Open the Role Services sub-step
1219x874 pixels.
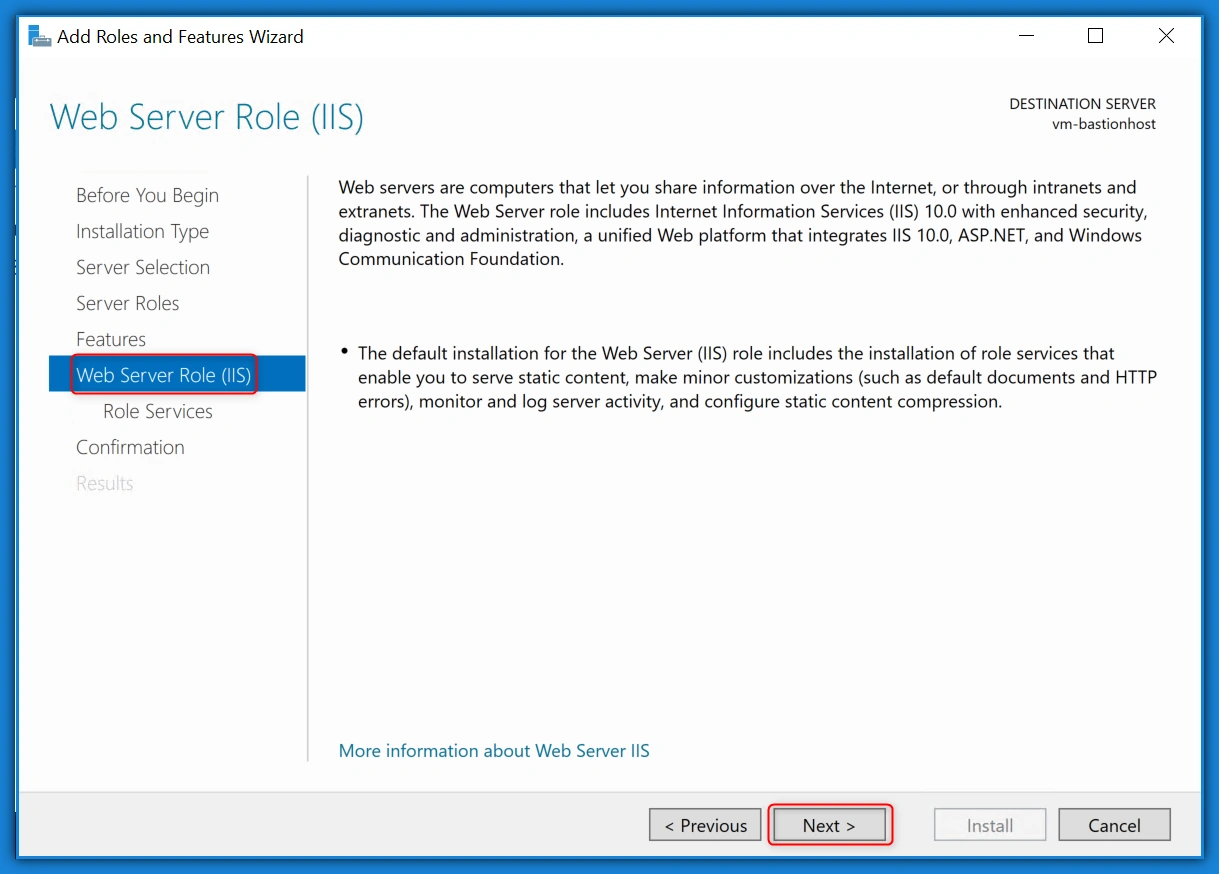click(x=158, y=411)
